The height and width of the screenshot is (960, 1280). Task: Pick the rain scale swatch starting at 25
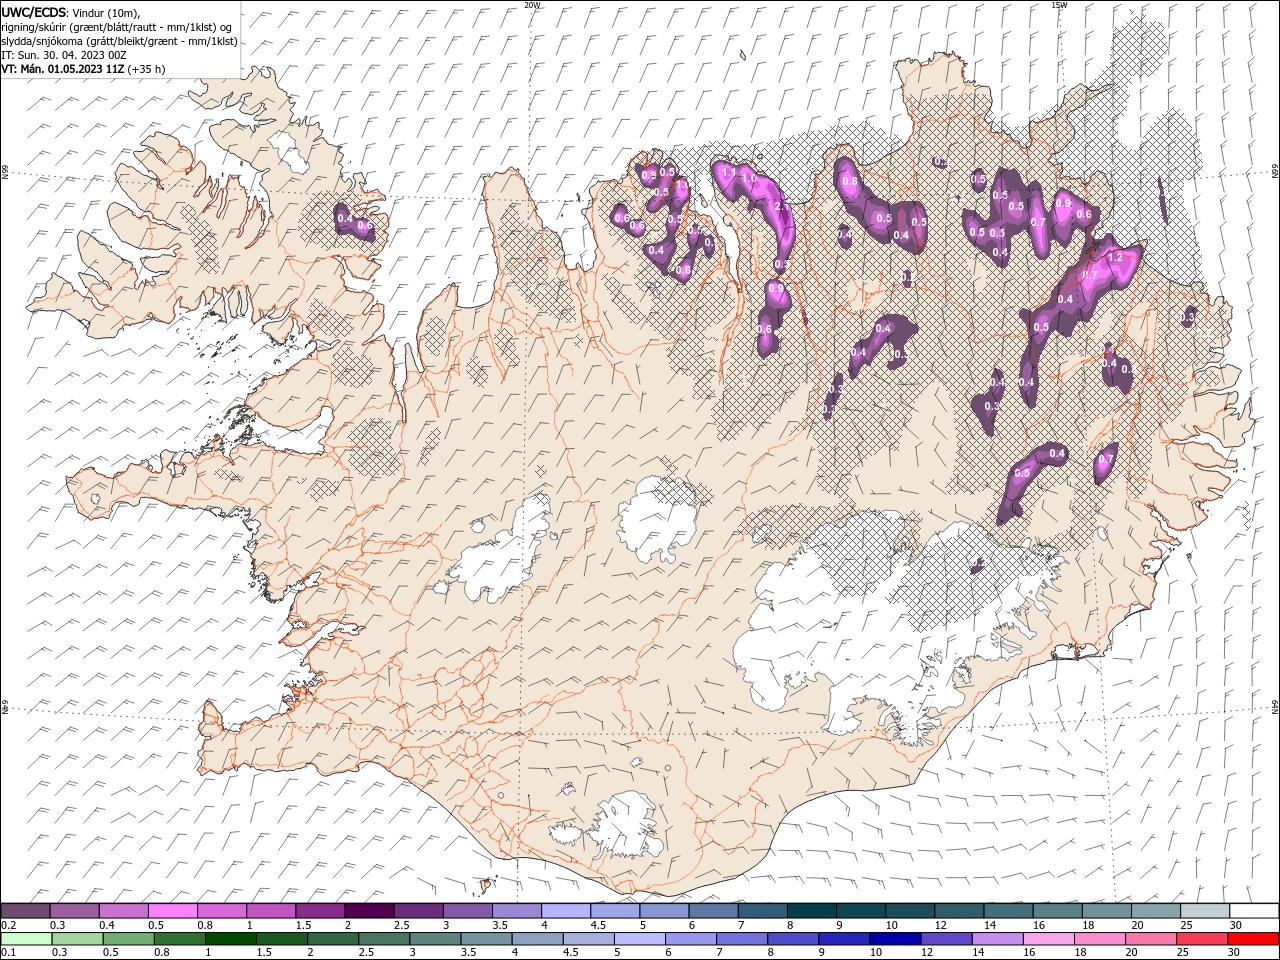pyautogui.click(x=1202, y=939)
